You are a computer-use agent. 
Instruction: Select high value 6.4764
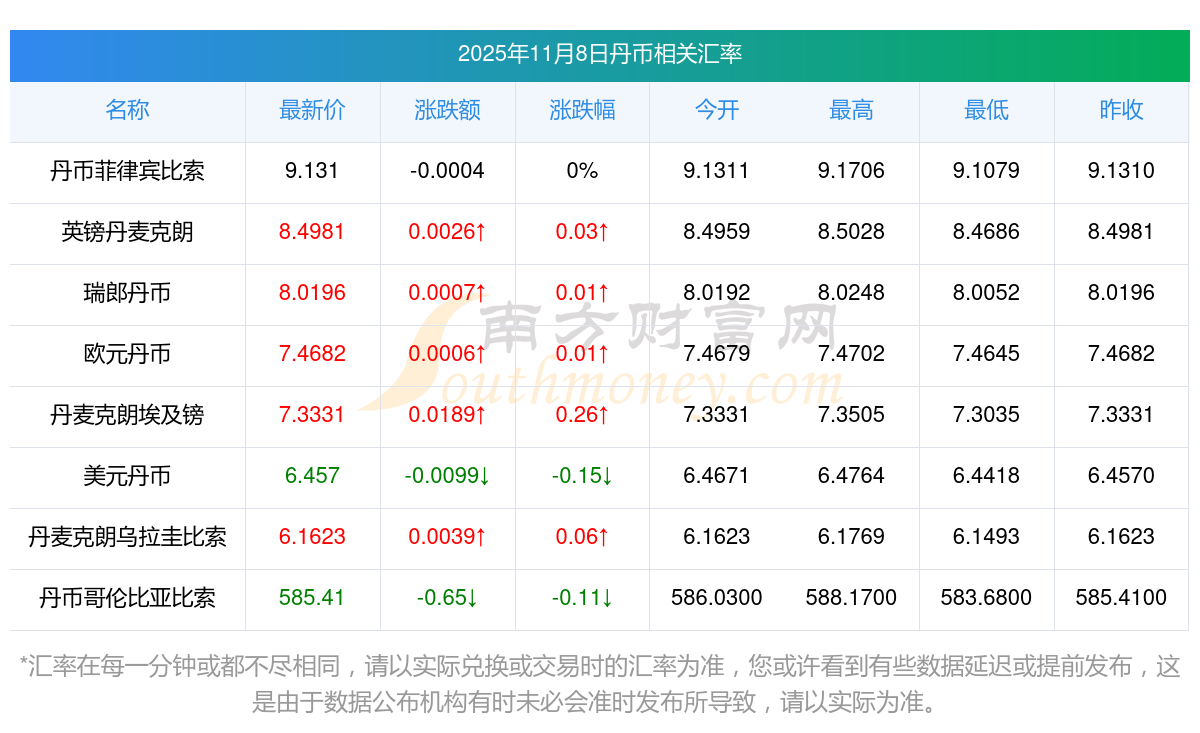tap(851, 476)
